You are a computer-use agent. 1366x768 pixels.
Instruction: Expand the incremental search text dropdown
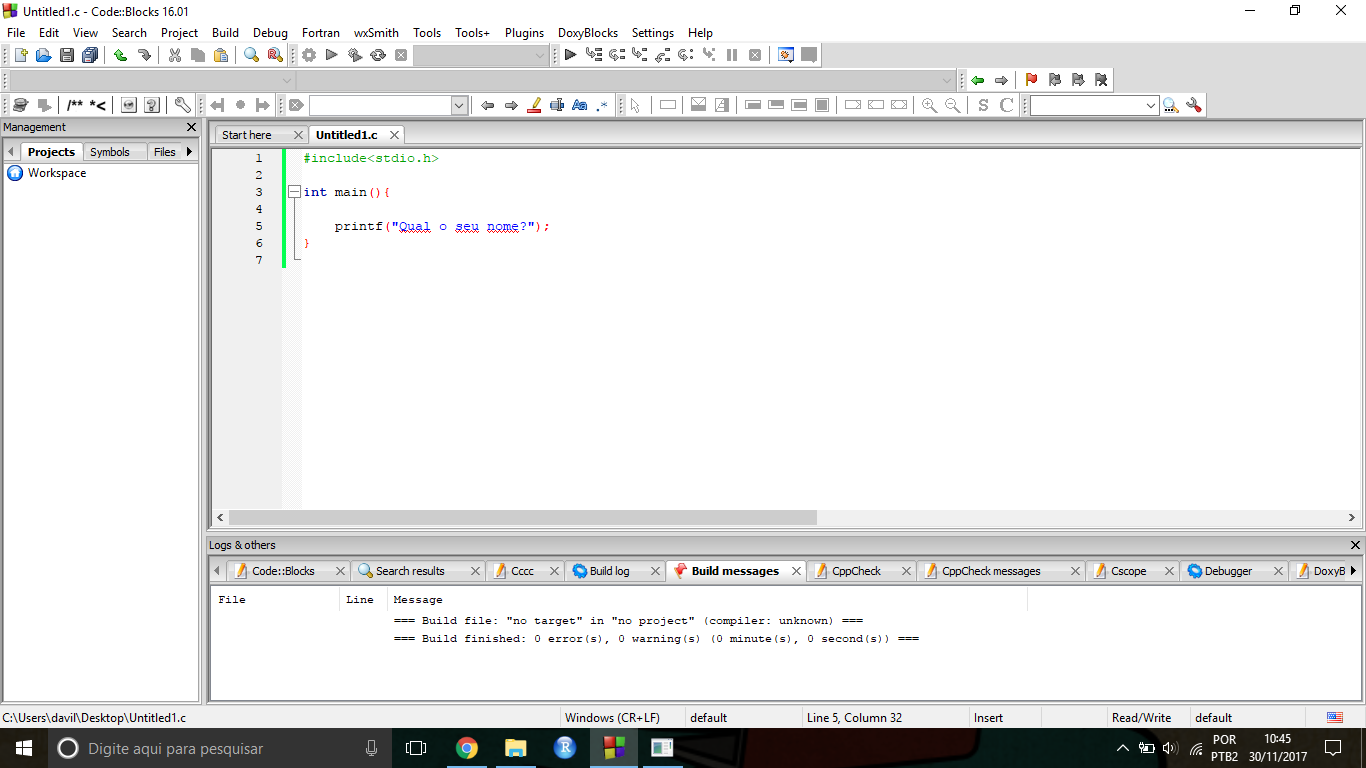click(459, 105)
